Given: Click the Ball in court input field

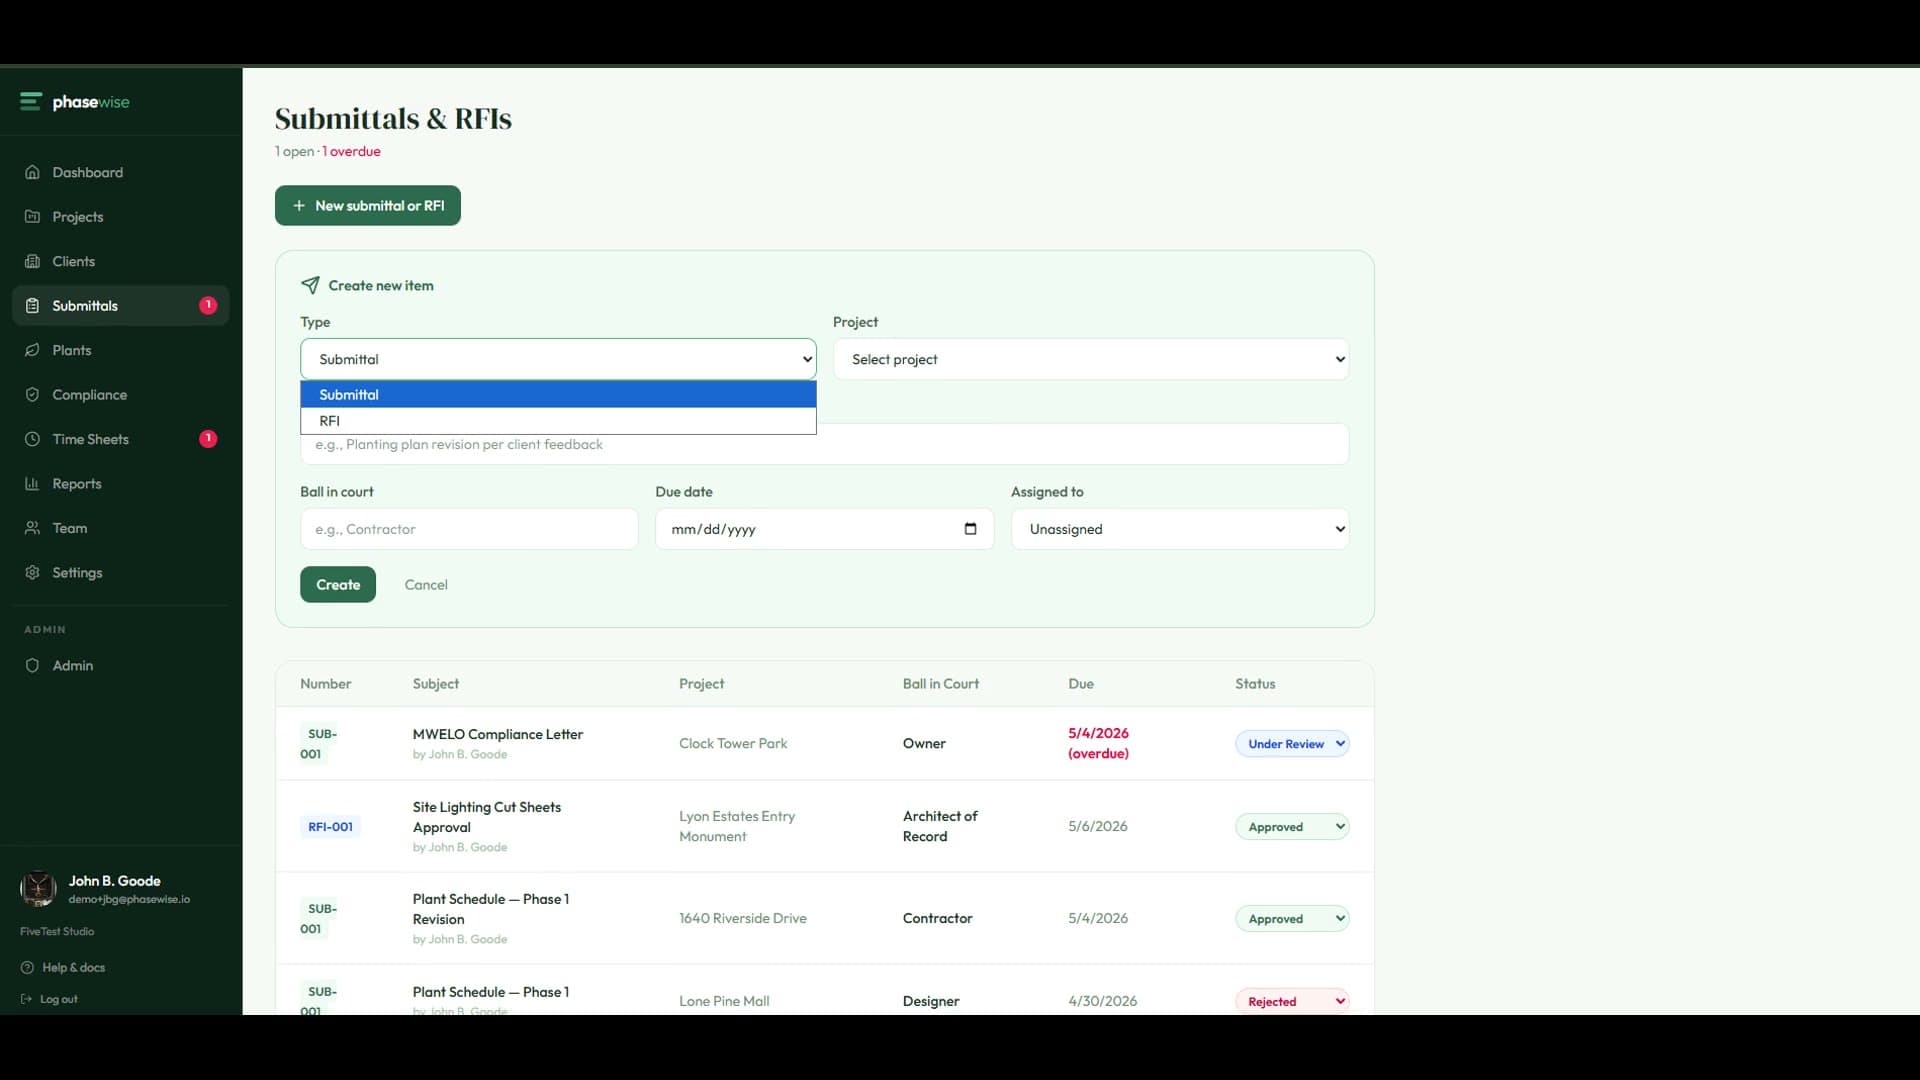Looking at the screenshot, I should click(469, 529).
